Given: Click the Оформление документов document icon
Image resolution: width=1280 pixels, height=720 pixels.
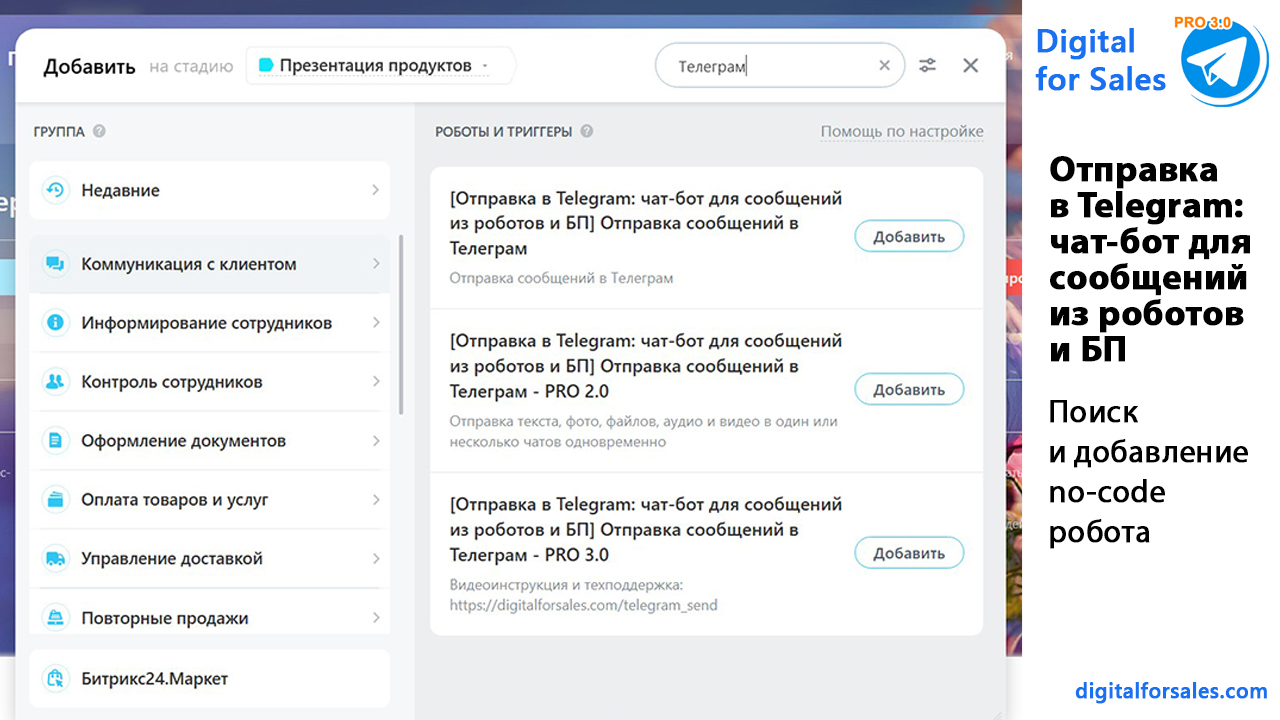Looking at the screenshot, I should click(55, 441).
